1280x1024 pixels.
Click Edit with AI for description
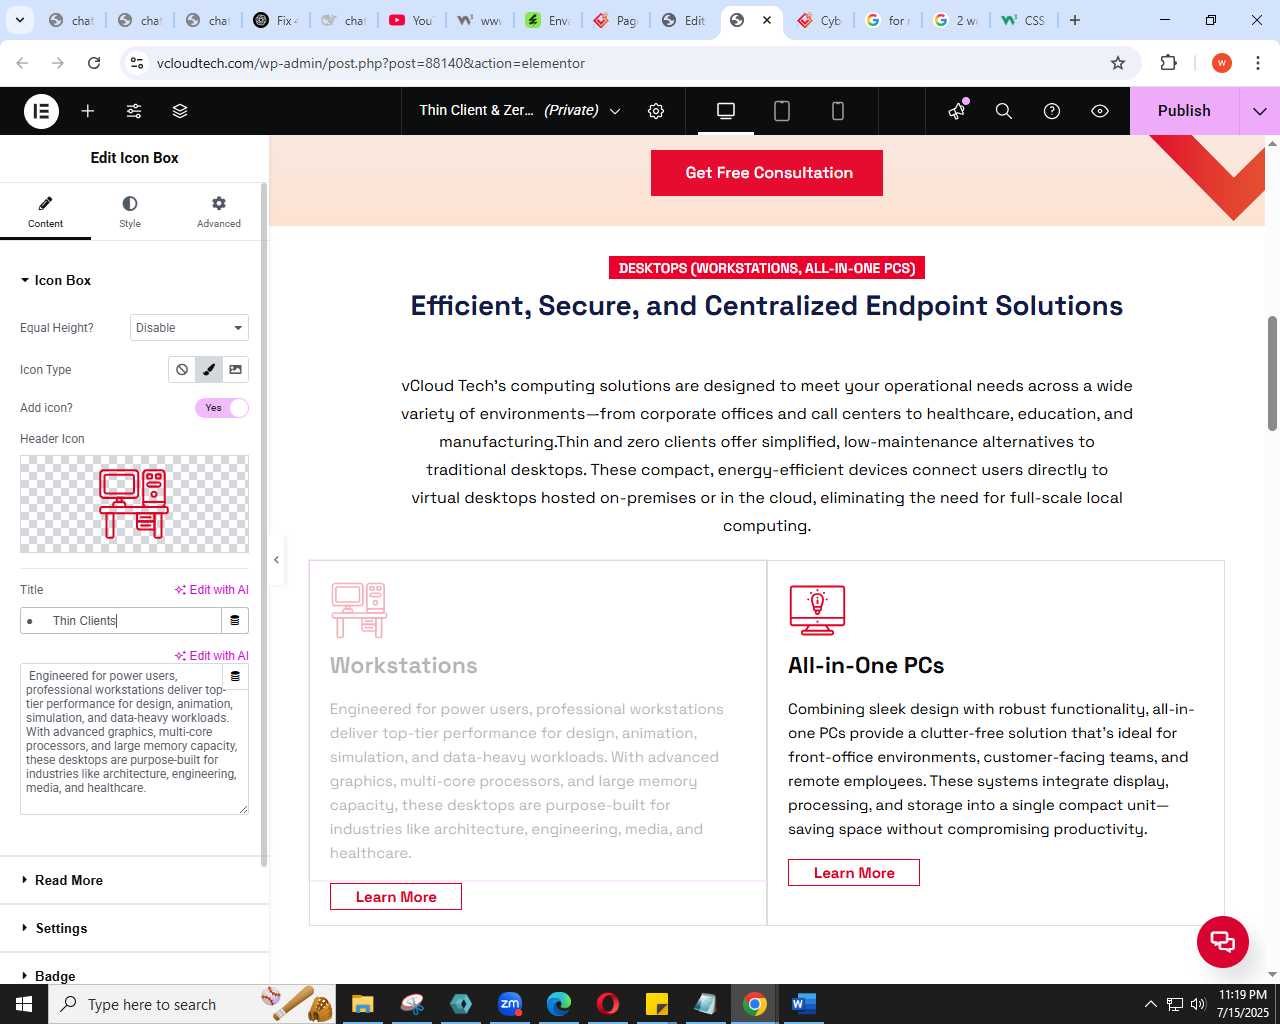[x=212, y=656]
